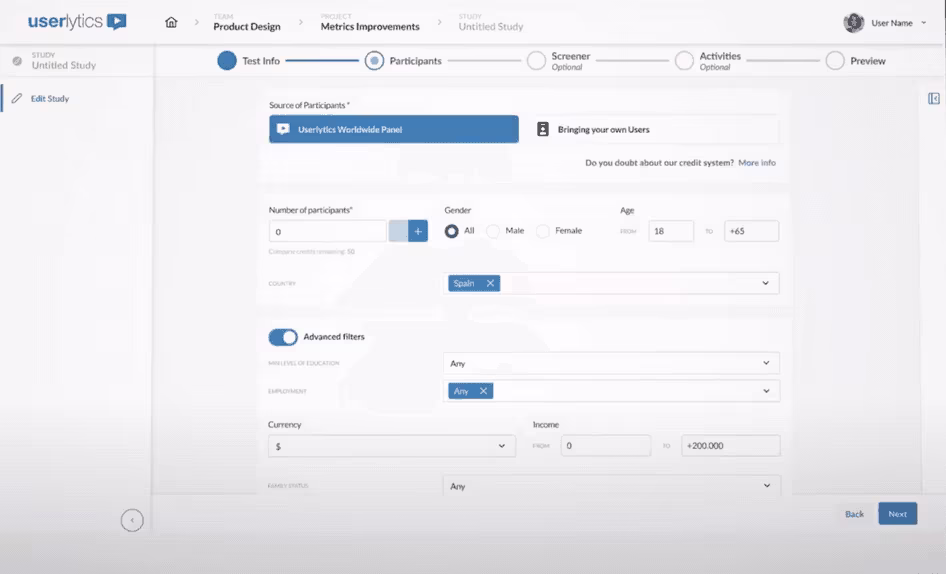Viewport: 946px width, 574px height.
Task: Remove the Spain country tag
Action: (490, 283)
